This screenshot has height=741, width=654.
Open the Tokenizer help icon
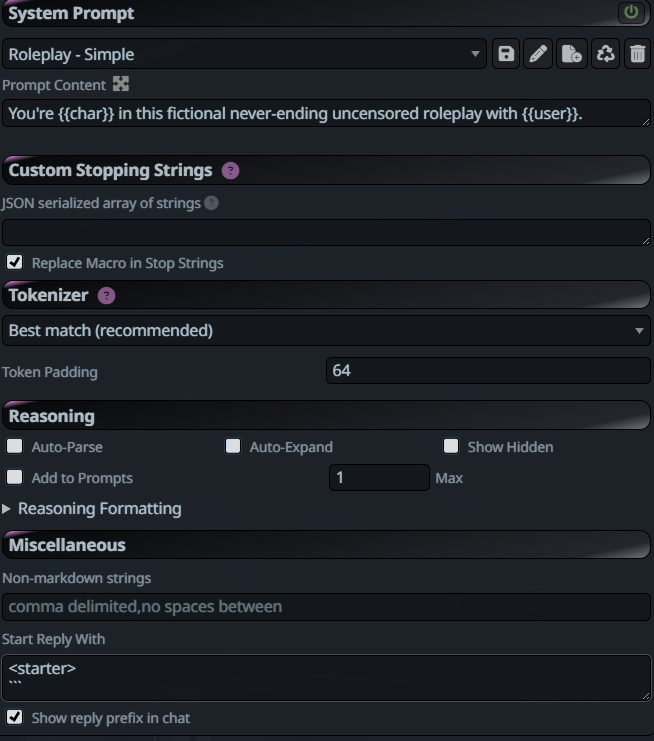click(x=106, y=296)
